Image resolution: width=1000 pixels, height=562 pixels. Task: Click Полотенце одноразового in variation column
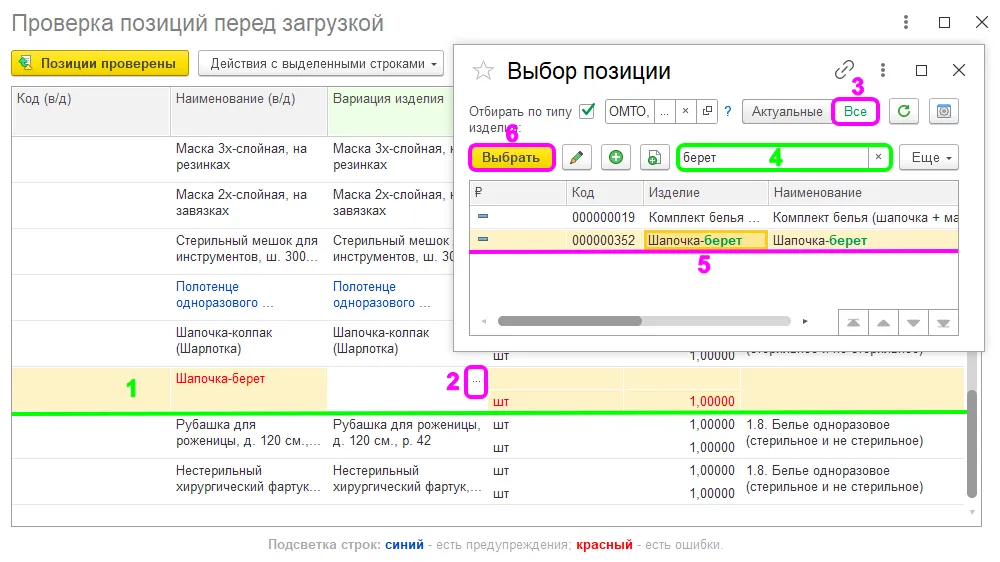point(381,295)
